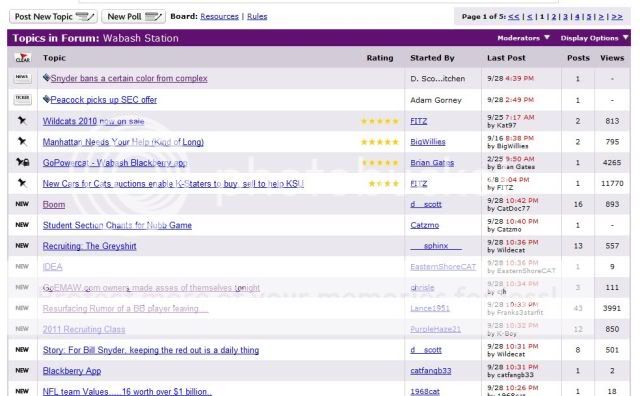The width and height of the screenshot is (640, 396).
Task: Click the NEW badge beside Recruiting: The Greyshirt
Action: [x=22, y=245]
